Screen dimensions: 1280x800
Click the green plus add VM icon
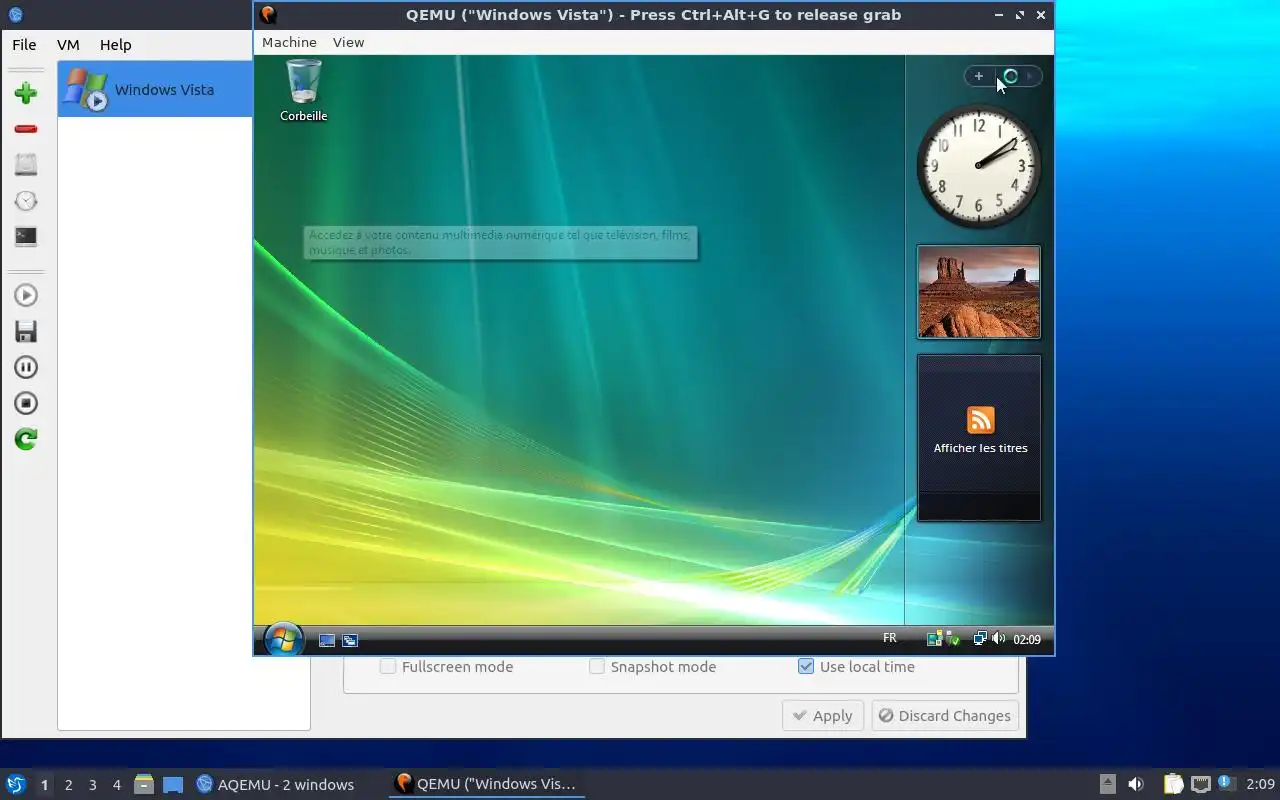pos(26,93)
